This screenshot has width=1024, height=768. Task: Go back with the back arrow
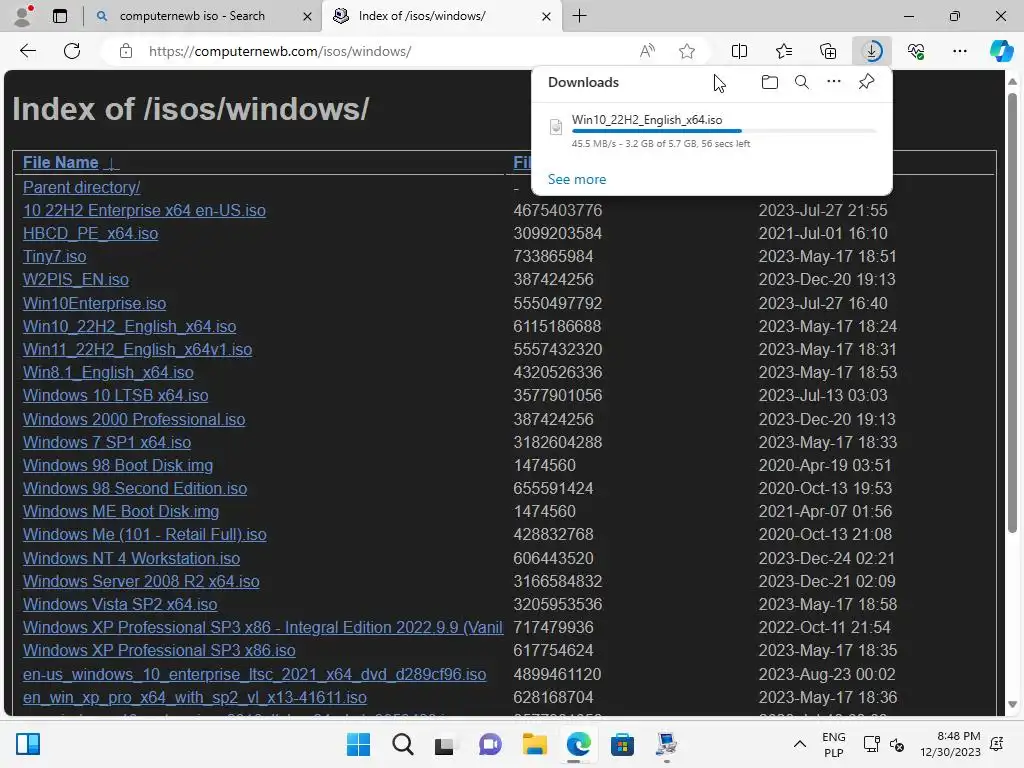(27, 51)
